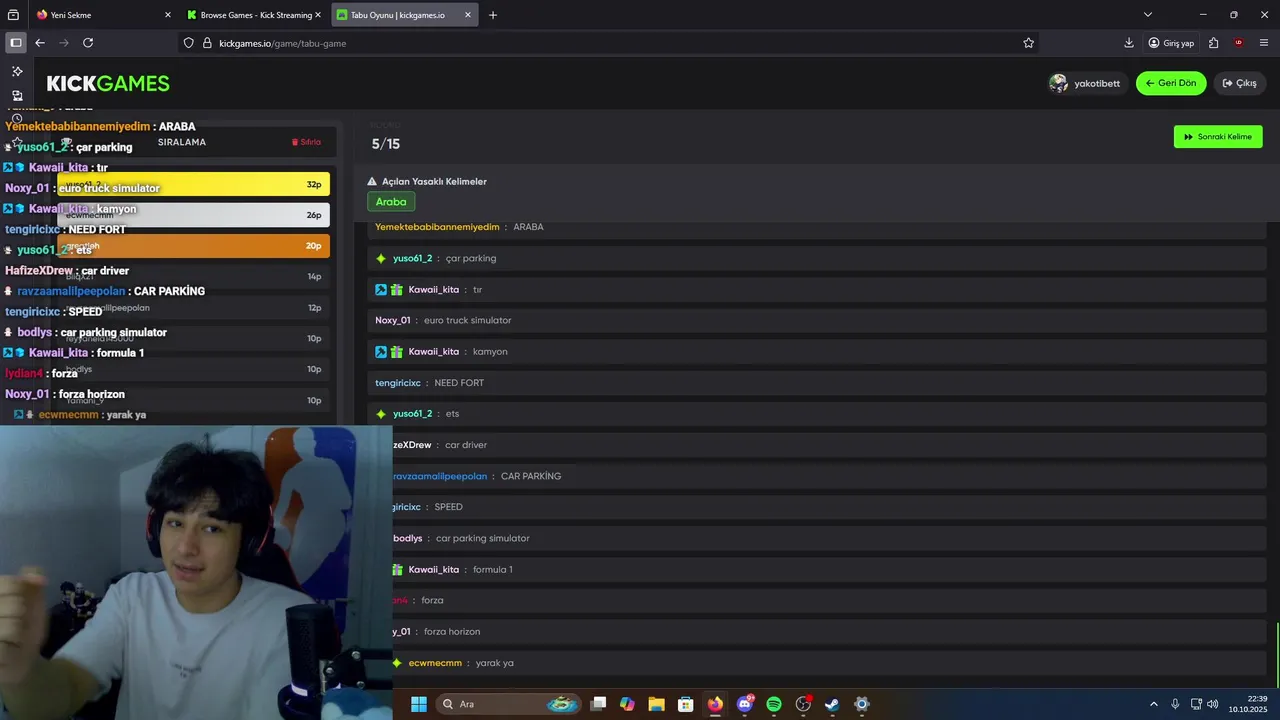Click Sıfırla reset in leaderboard
This screenshot has width=1280, height=720.
(x=306, y=142)
